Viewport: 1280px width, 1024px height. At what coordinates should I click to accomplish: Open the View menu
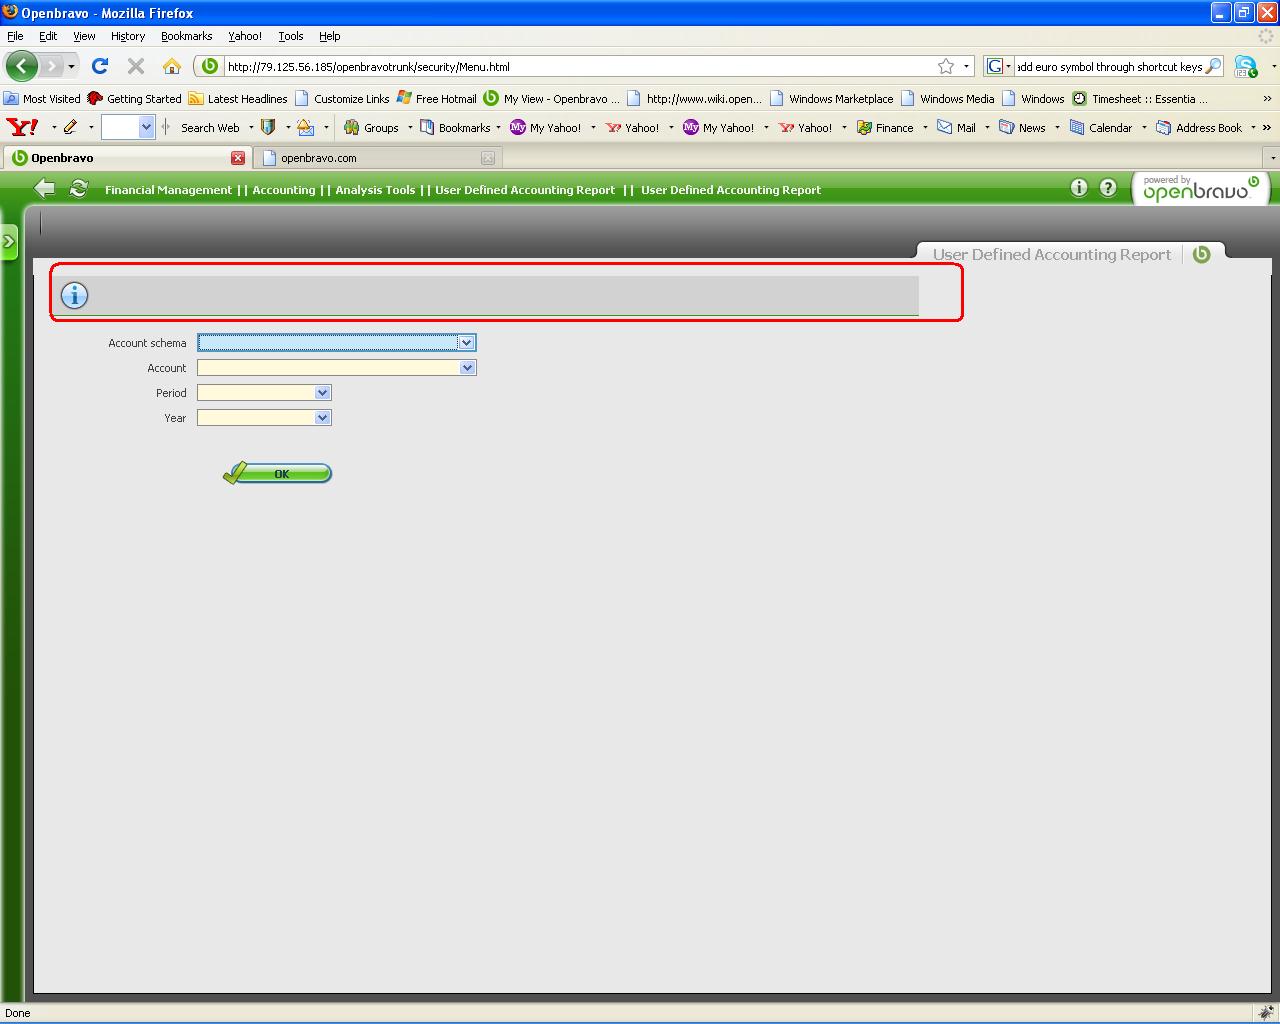pos(84,35)
